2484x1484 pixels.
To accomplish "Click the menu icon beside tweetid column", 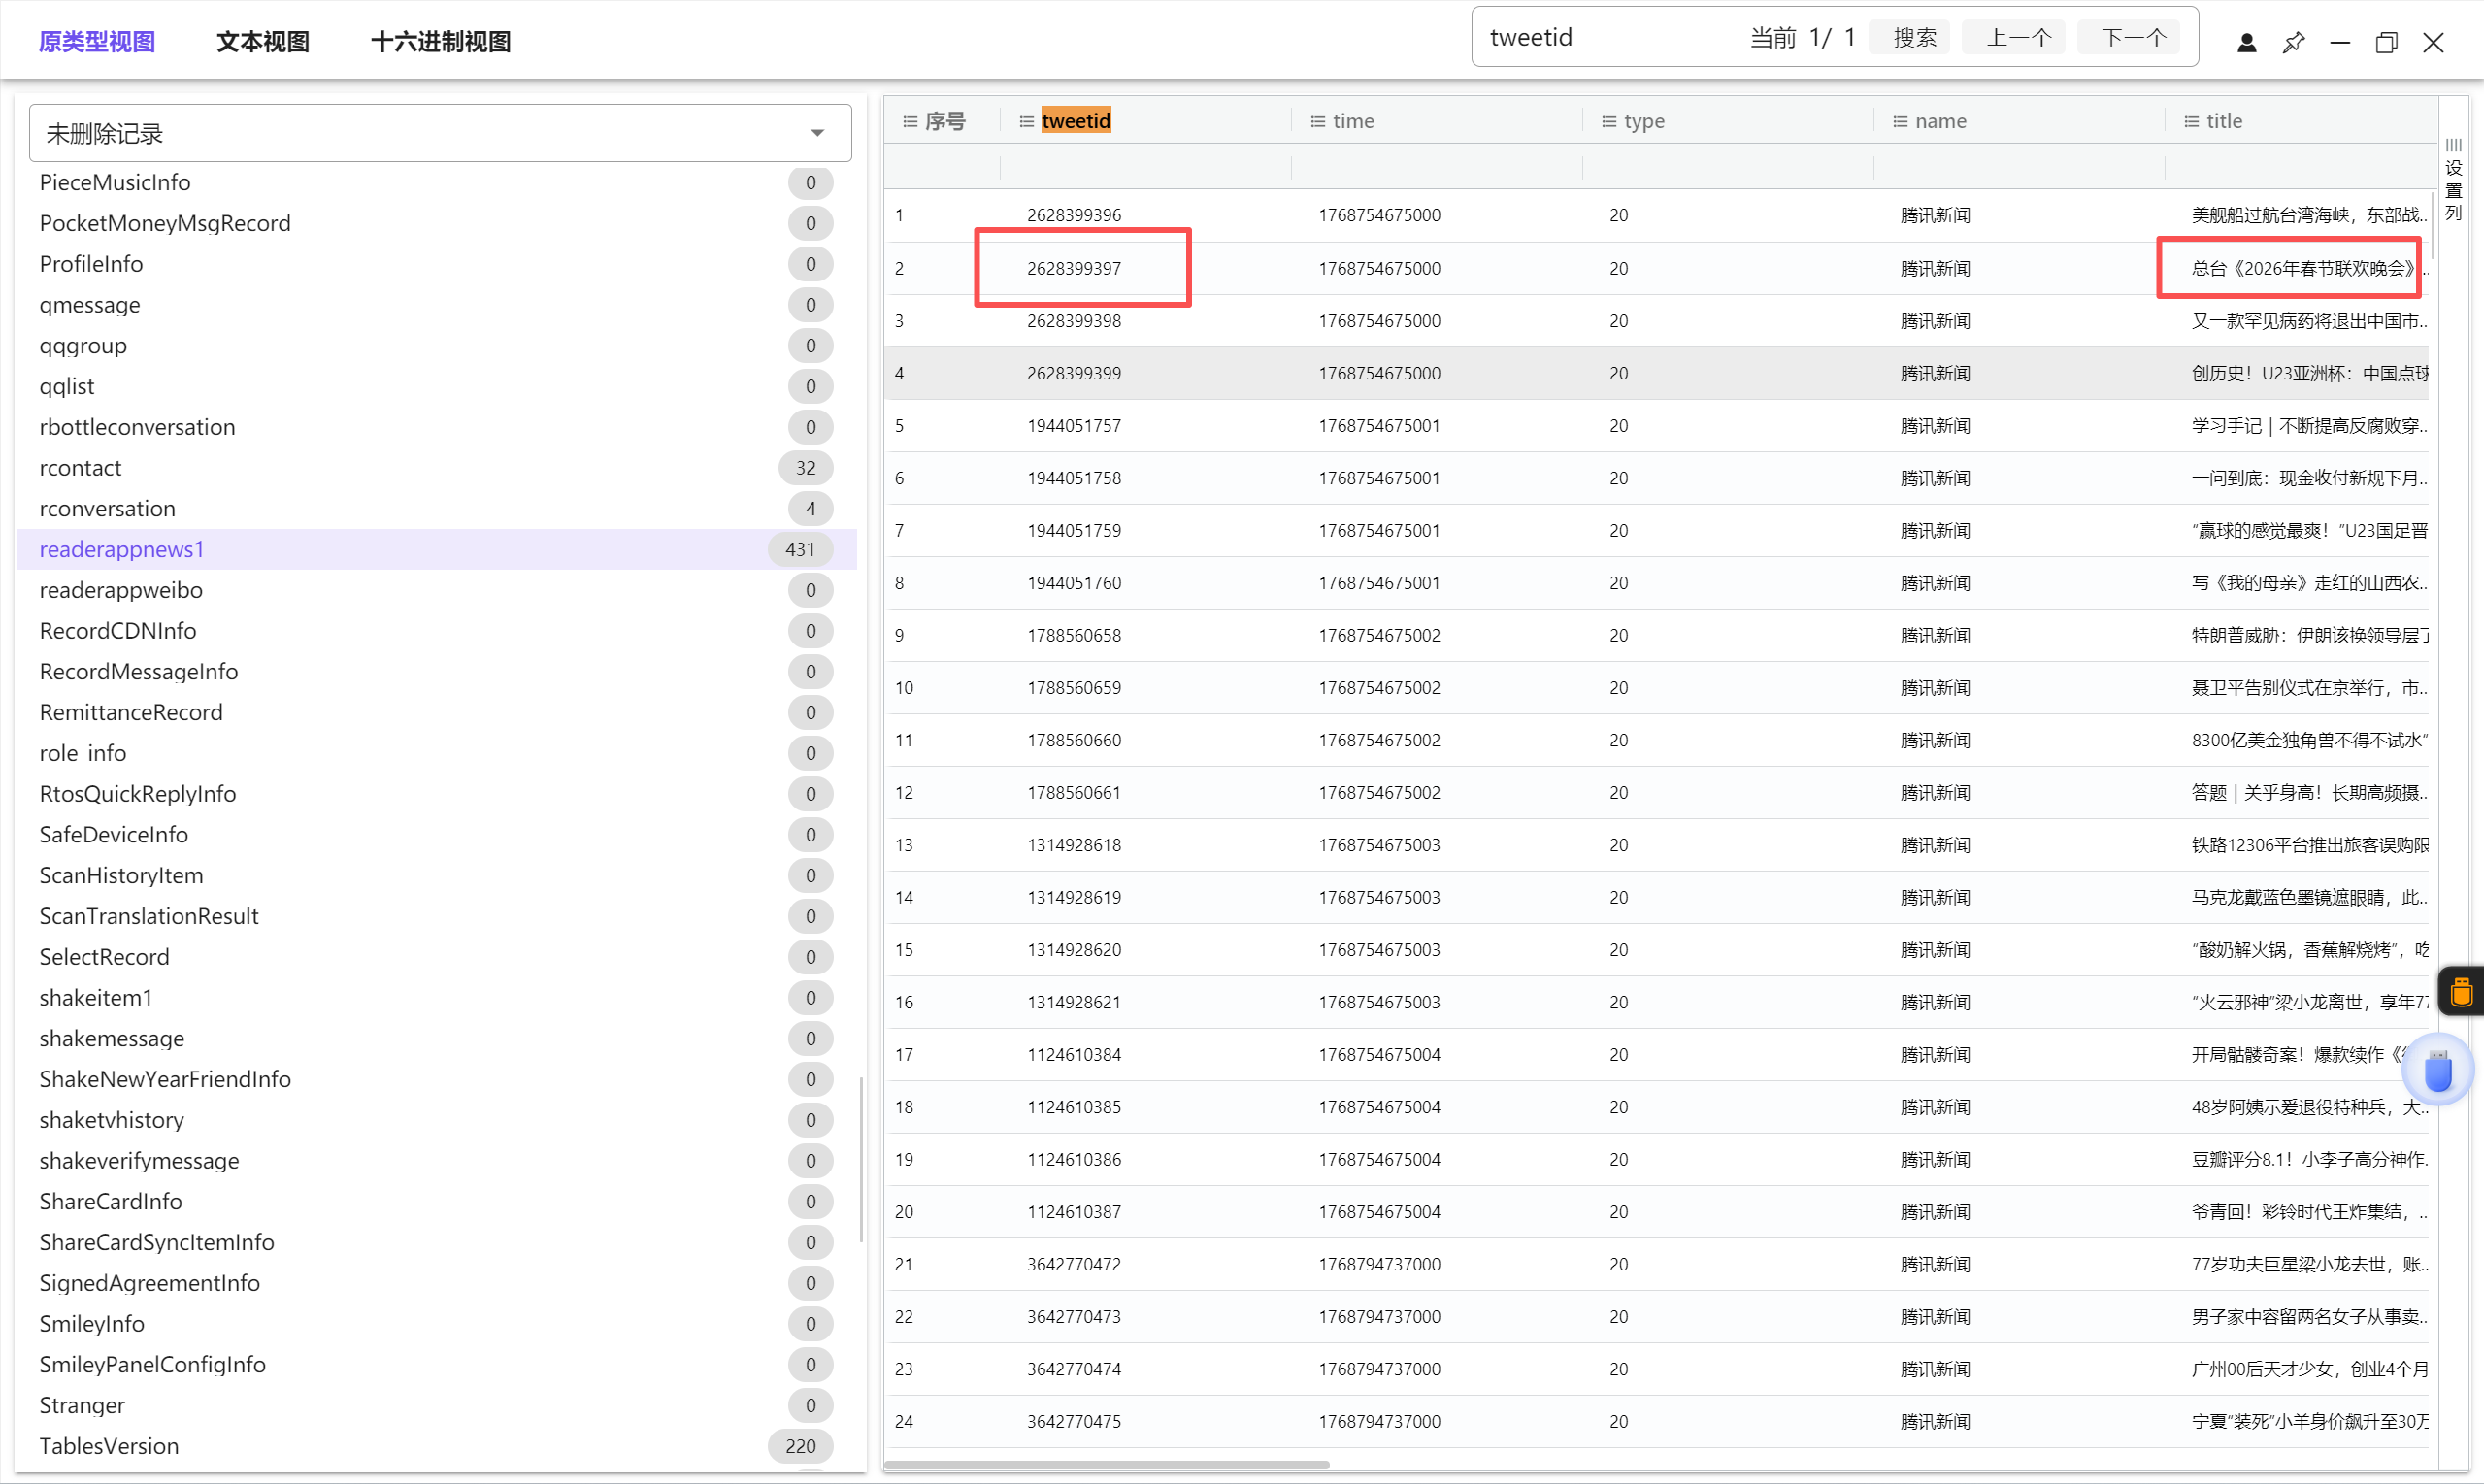I will (1026, 121).
